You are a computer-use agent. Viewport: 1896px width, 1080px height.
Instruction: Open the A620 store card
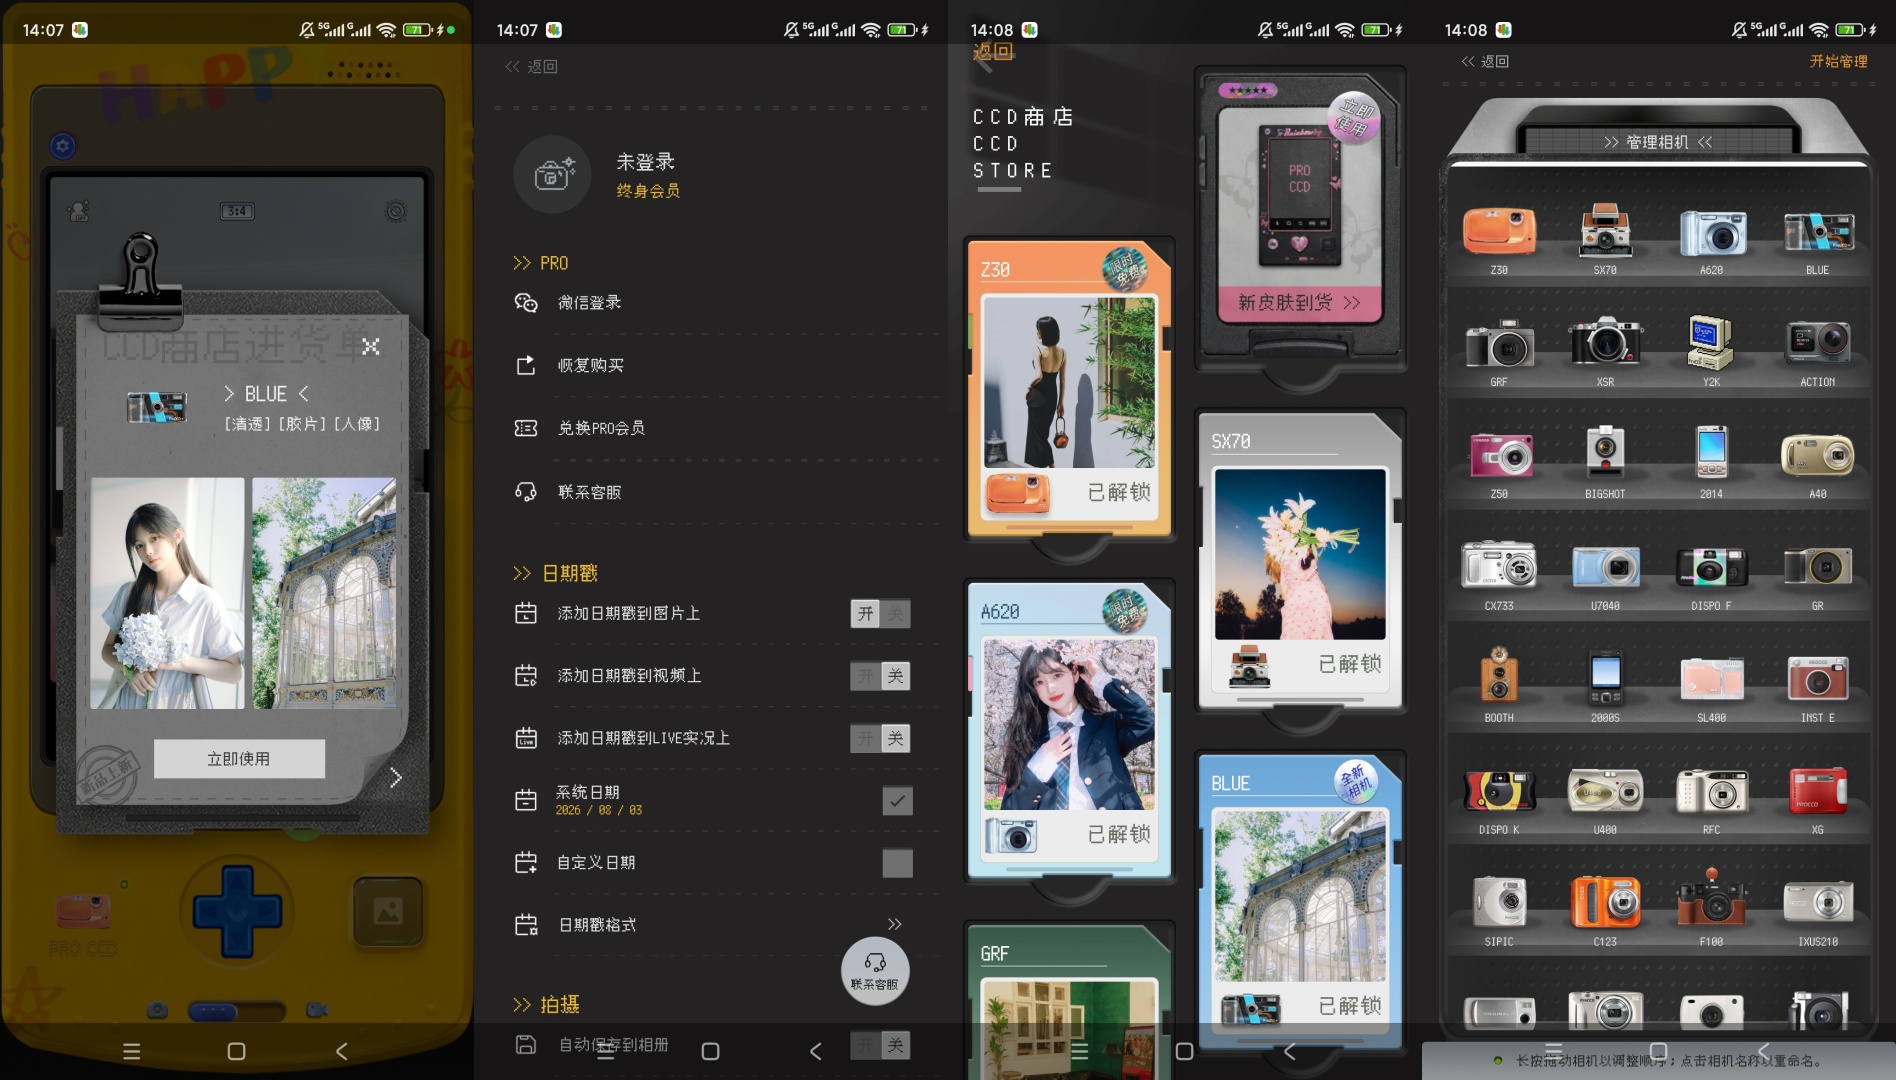click(x=1069, y=730)
